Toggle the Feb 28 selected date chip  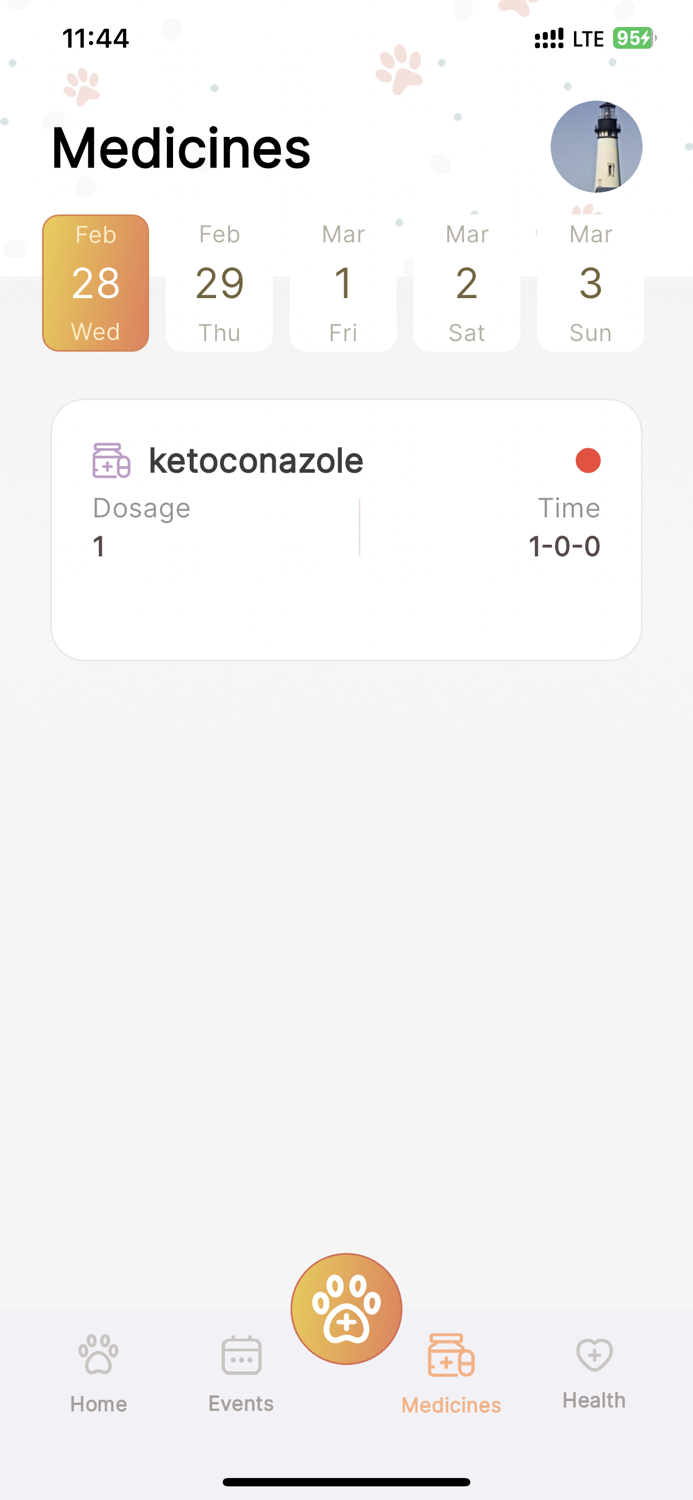pos(95,283)
